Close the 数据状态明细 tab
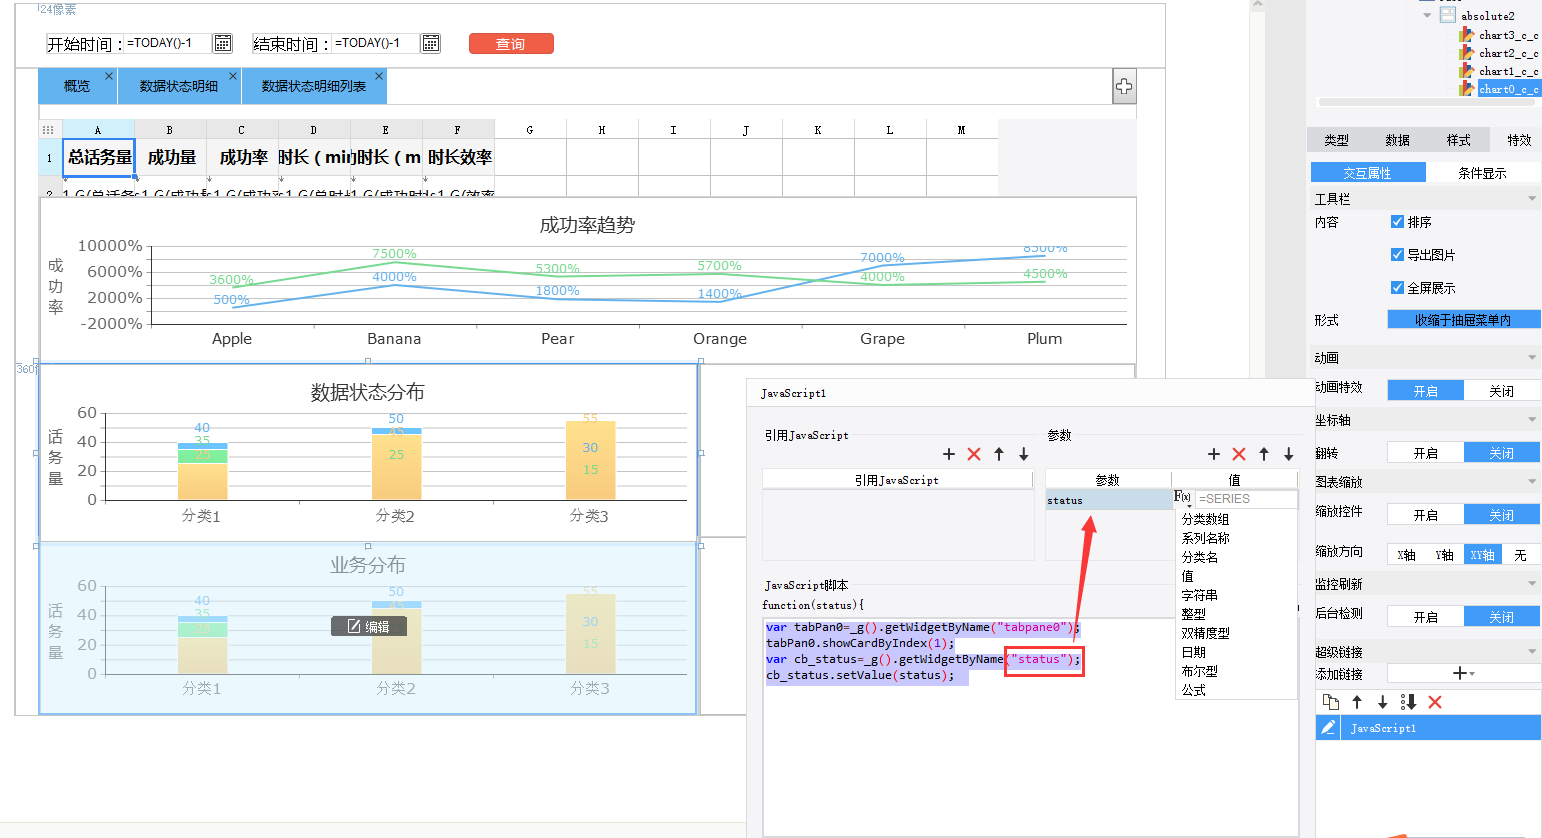The image size is (1542, 838). pos(233,76)
